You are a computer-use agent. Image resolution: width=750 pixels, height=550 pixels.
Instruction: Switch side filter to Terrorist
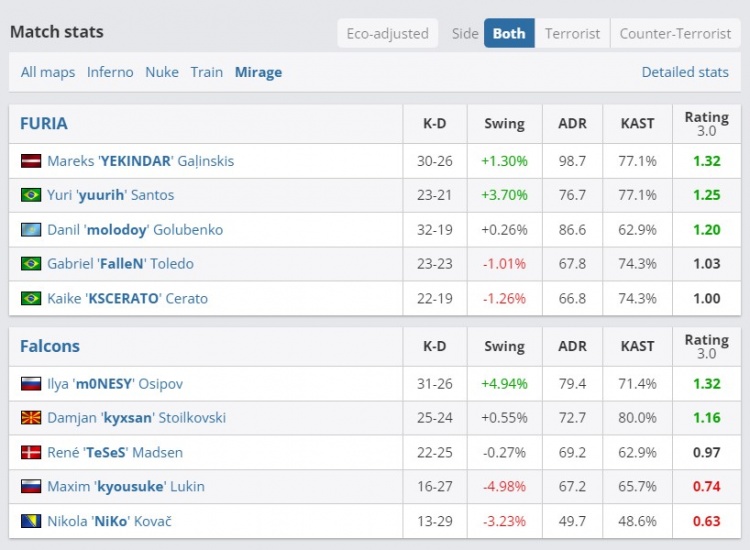[x=572, y=33]
